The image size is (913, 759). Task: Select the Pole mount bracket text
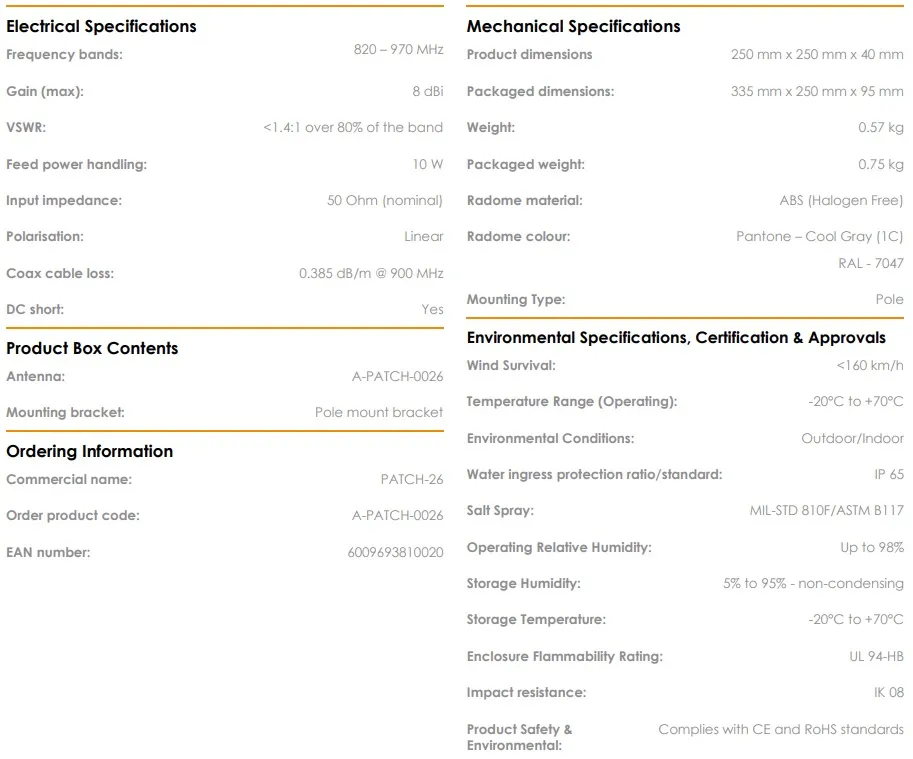click(378, 413)
